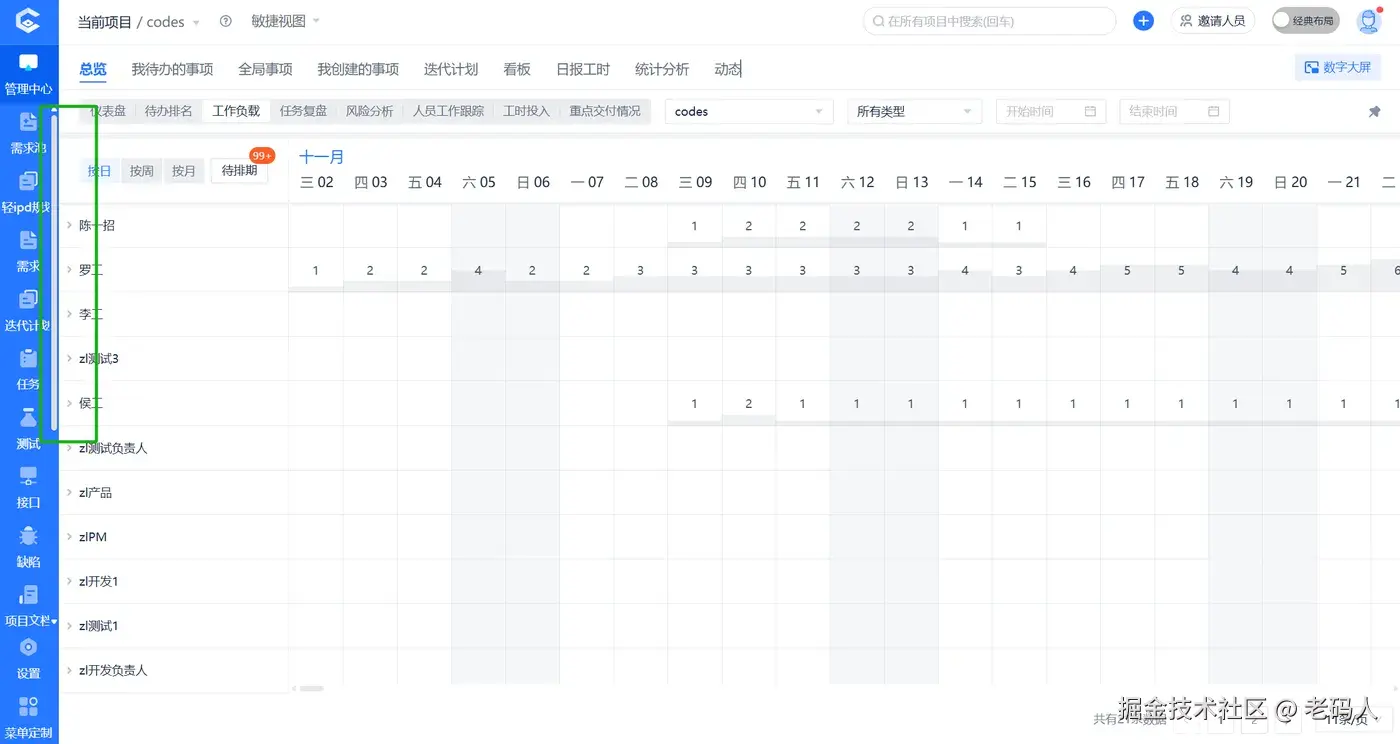This screenshot has height=744, width=1400.
Task: Select the 风险分析 sub-tab
Action: [x=369, y=111]
